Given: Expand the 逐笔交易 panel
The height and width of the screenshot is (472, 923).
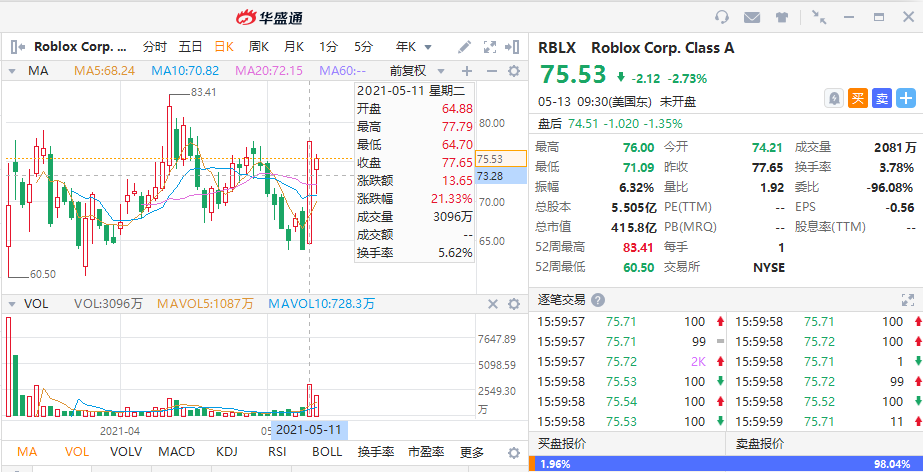Looking at the screenshot, I should click(x=908, y=300).
